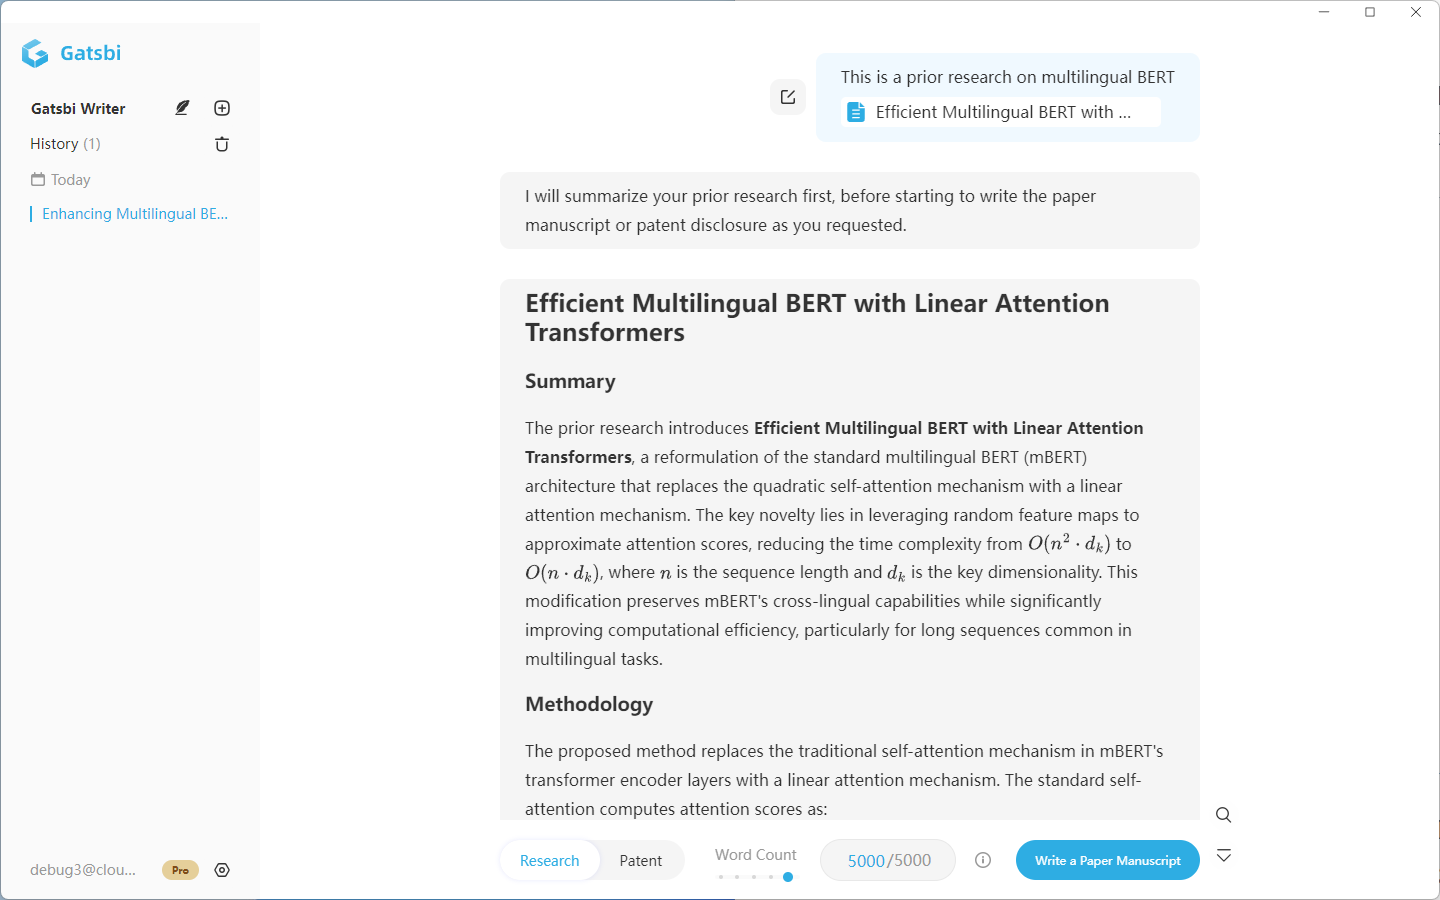Image resolution: width=1440 pixels, height=900 pixels.
Task: Click the Today calendar icon
Action: pos(38,179)
